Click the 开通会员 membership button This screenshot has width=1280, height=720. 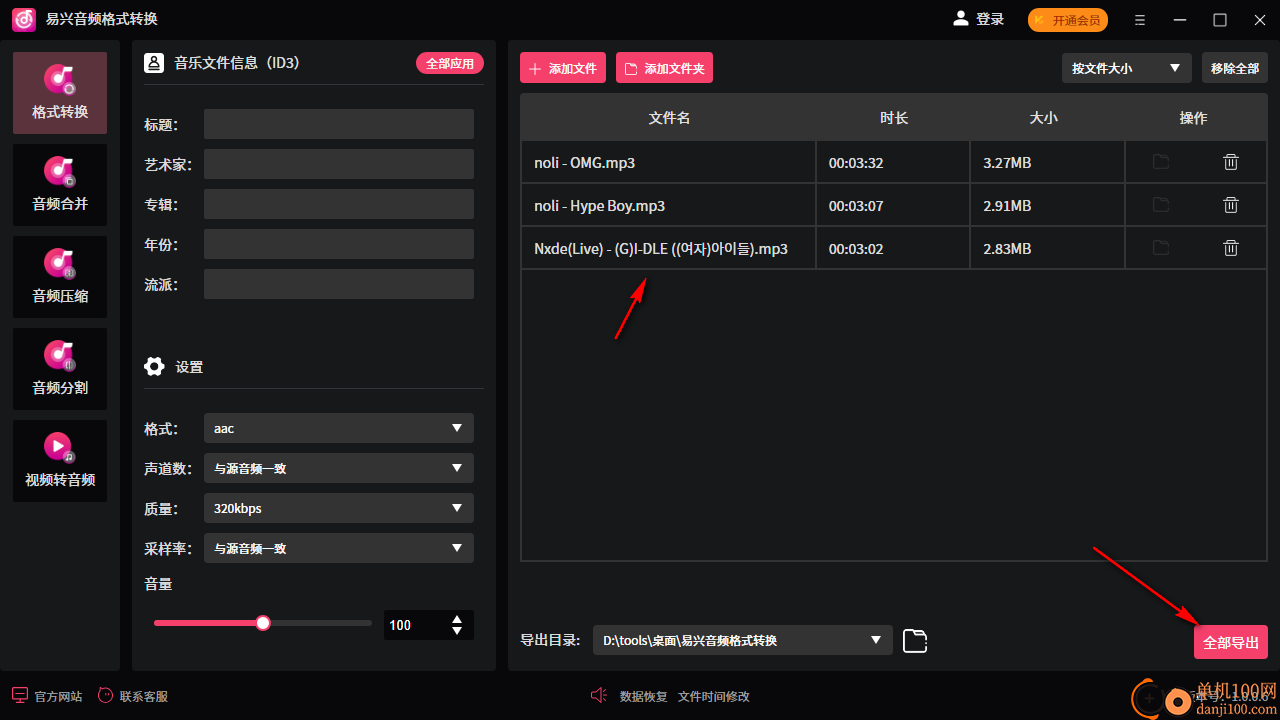pos(1068,20)
